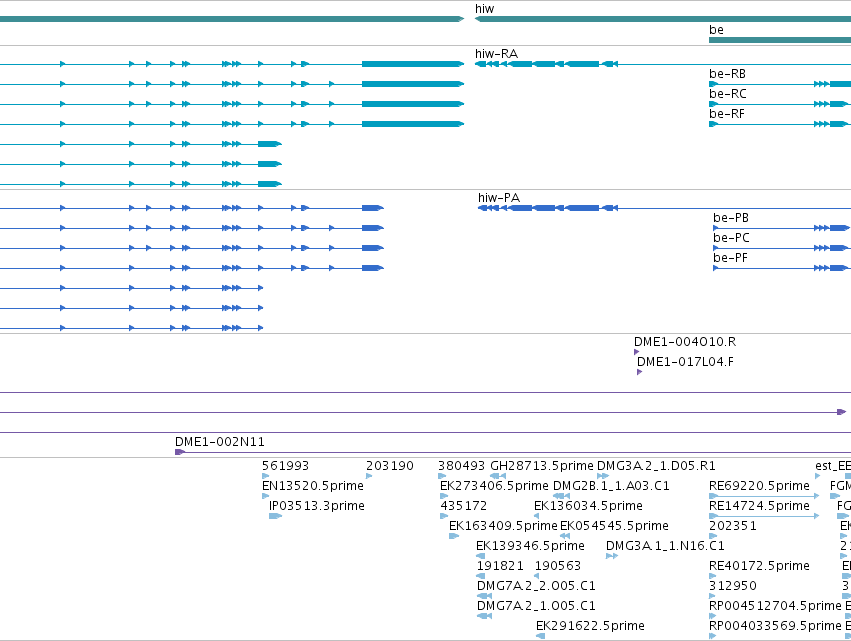Select EST 380493

(461, 466)
